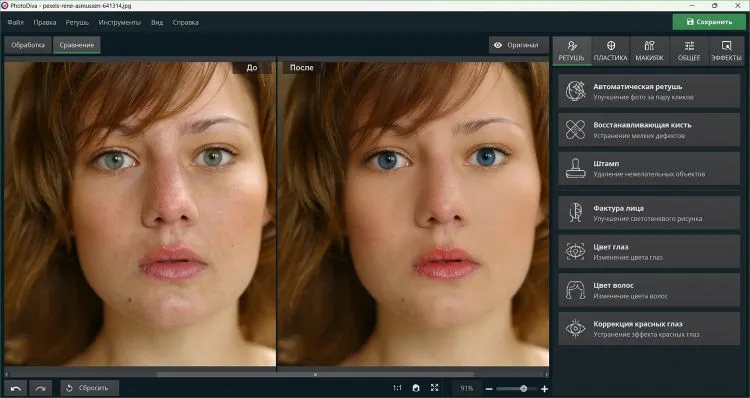
Task: Switch to the МАКИЯЖ tab
Action: 649,51
